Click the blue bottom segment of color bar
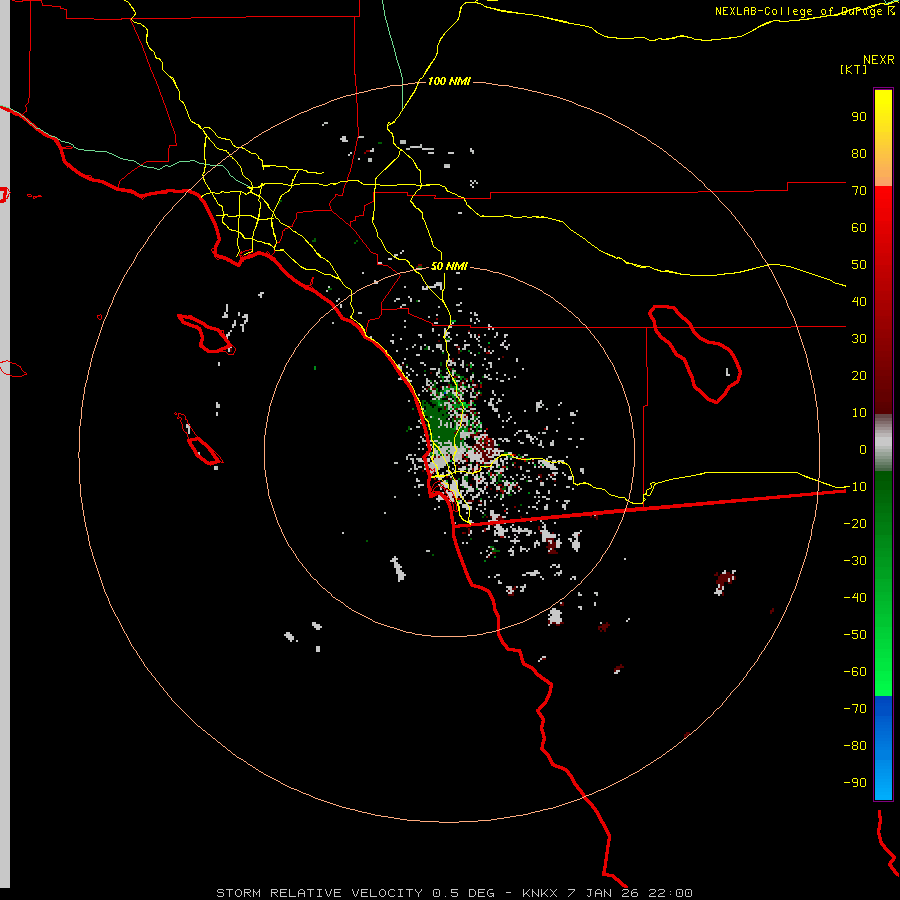This screenshot has width=900, height=900. click(883, 748)
